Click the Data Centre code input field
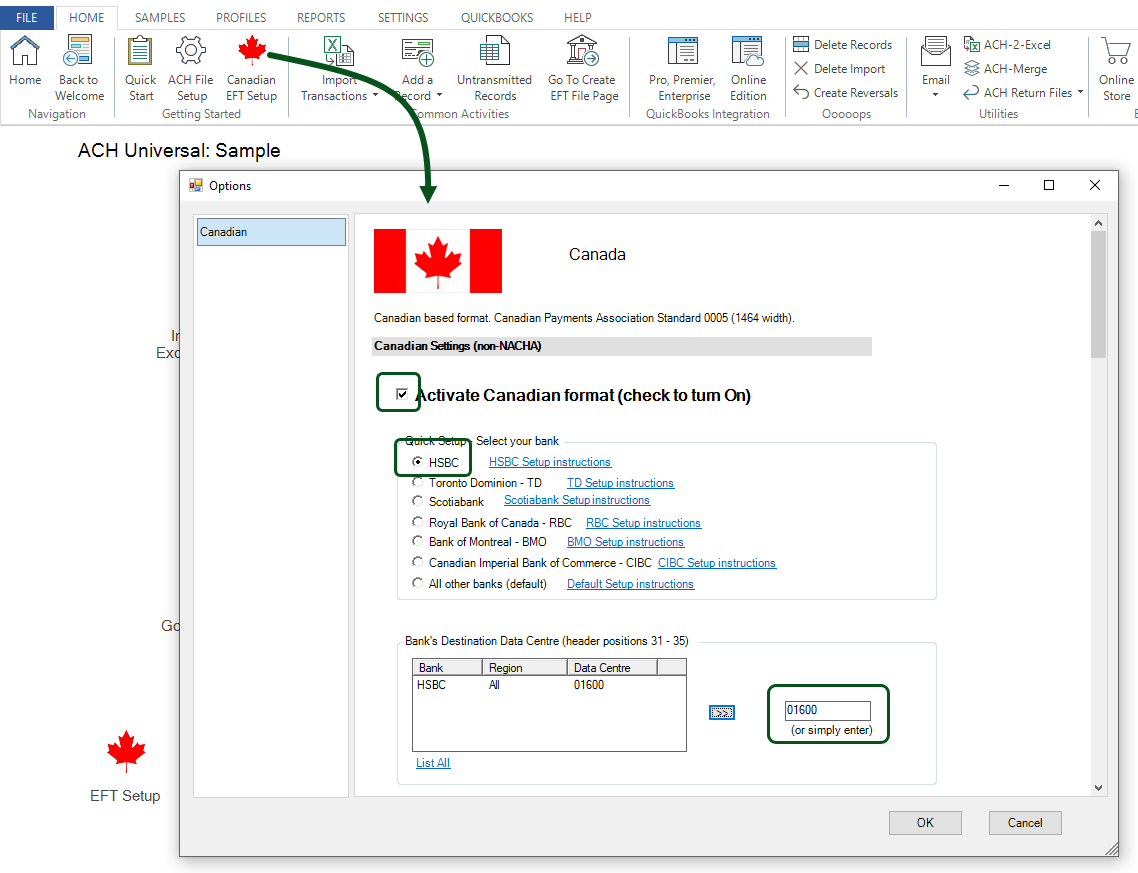 827,711
